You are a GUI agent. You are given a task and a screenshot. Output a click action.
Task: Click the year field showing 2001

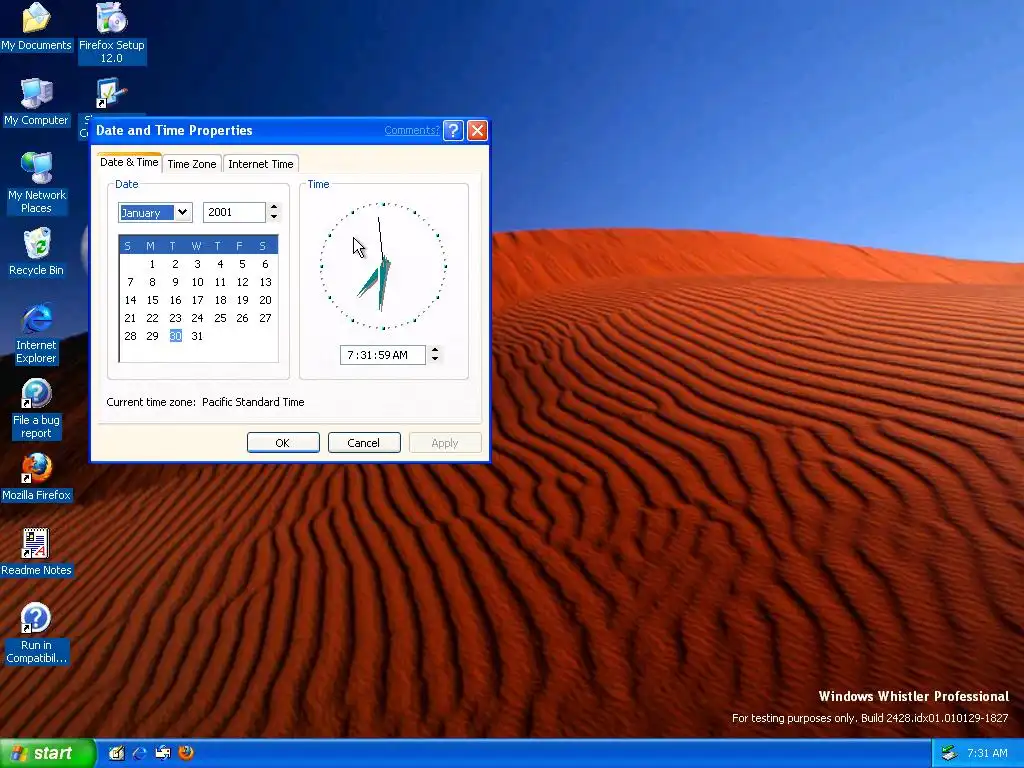pos(234,212)
